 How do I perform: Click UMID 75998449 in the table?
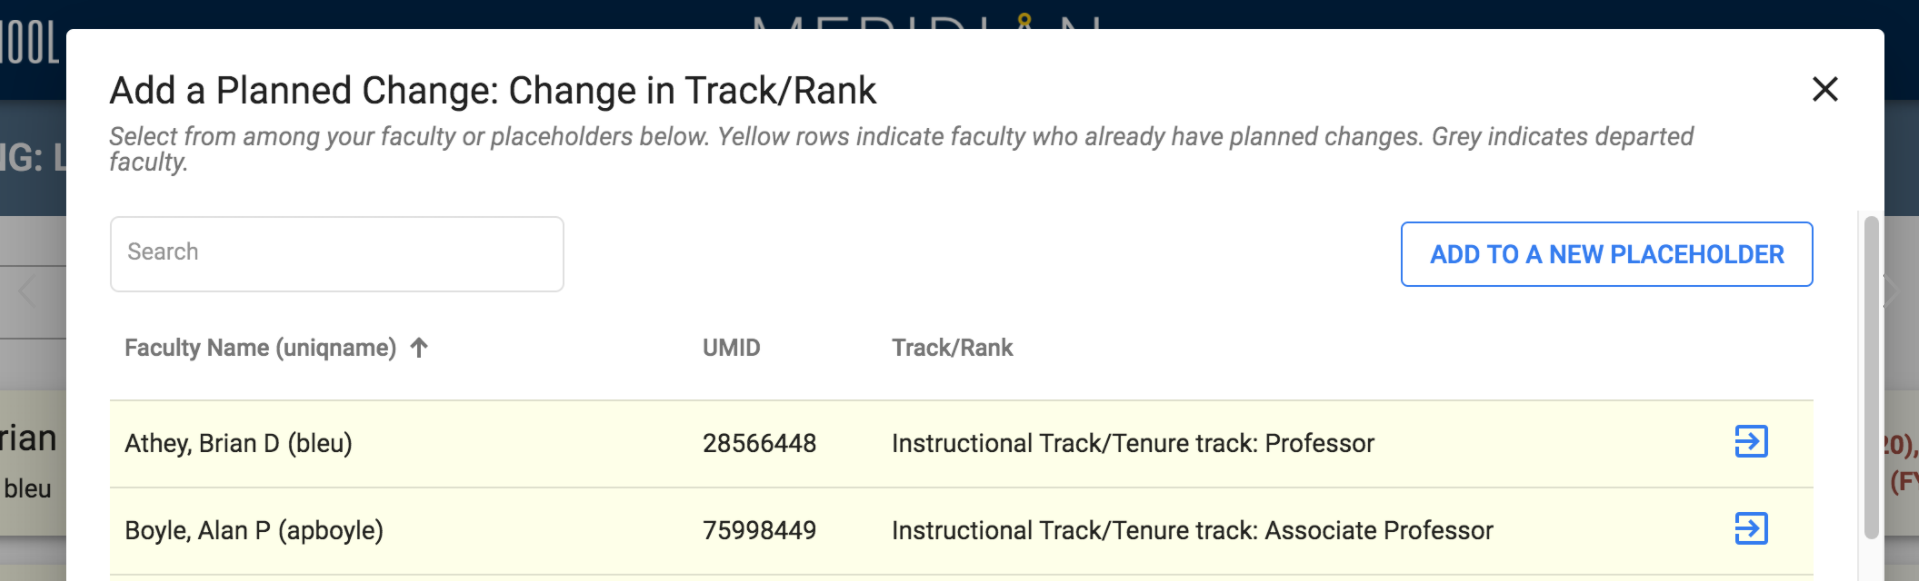(x=759, y=530)
